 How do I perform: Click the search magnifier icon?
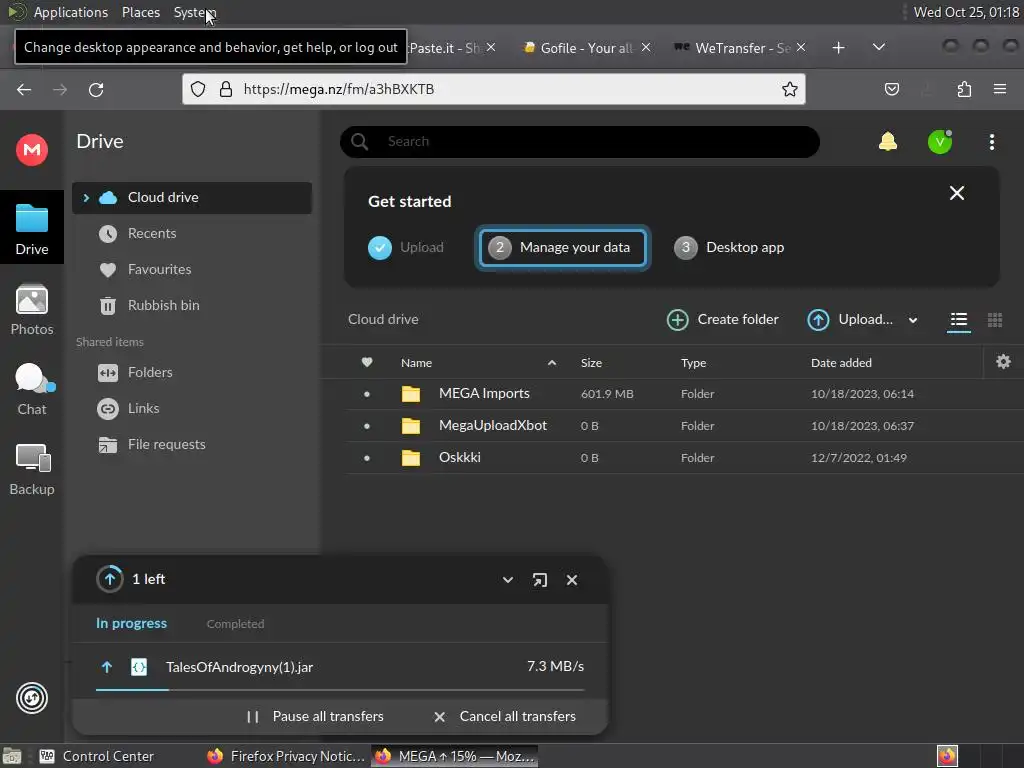click(359, 141)
